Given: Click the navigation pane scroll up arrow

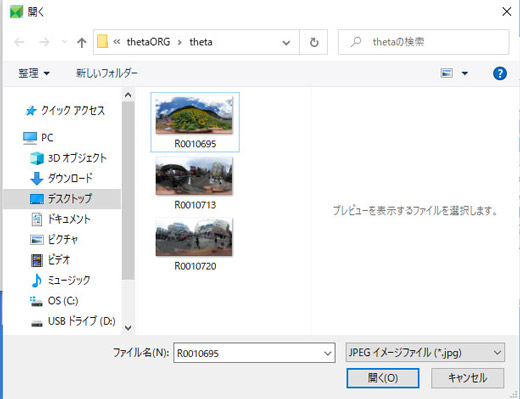Looking at the screenshot, I should pyautogui.click(x=128, y=95).
